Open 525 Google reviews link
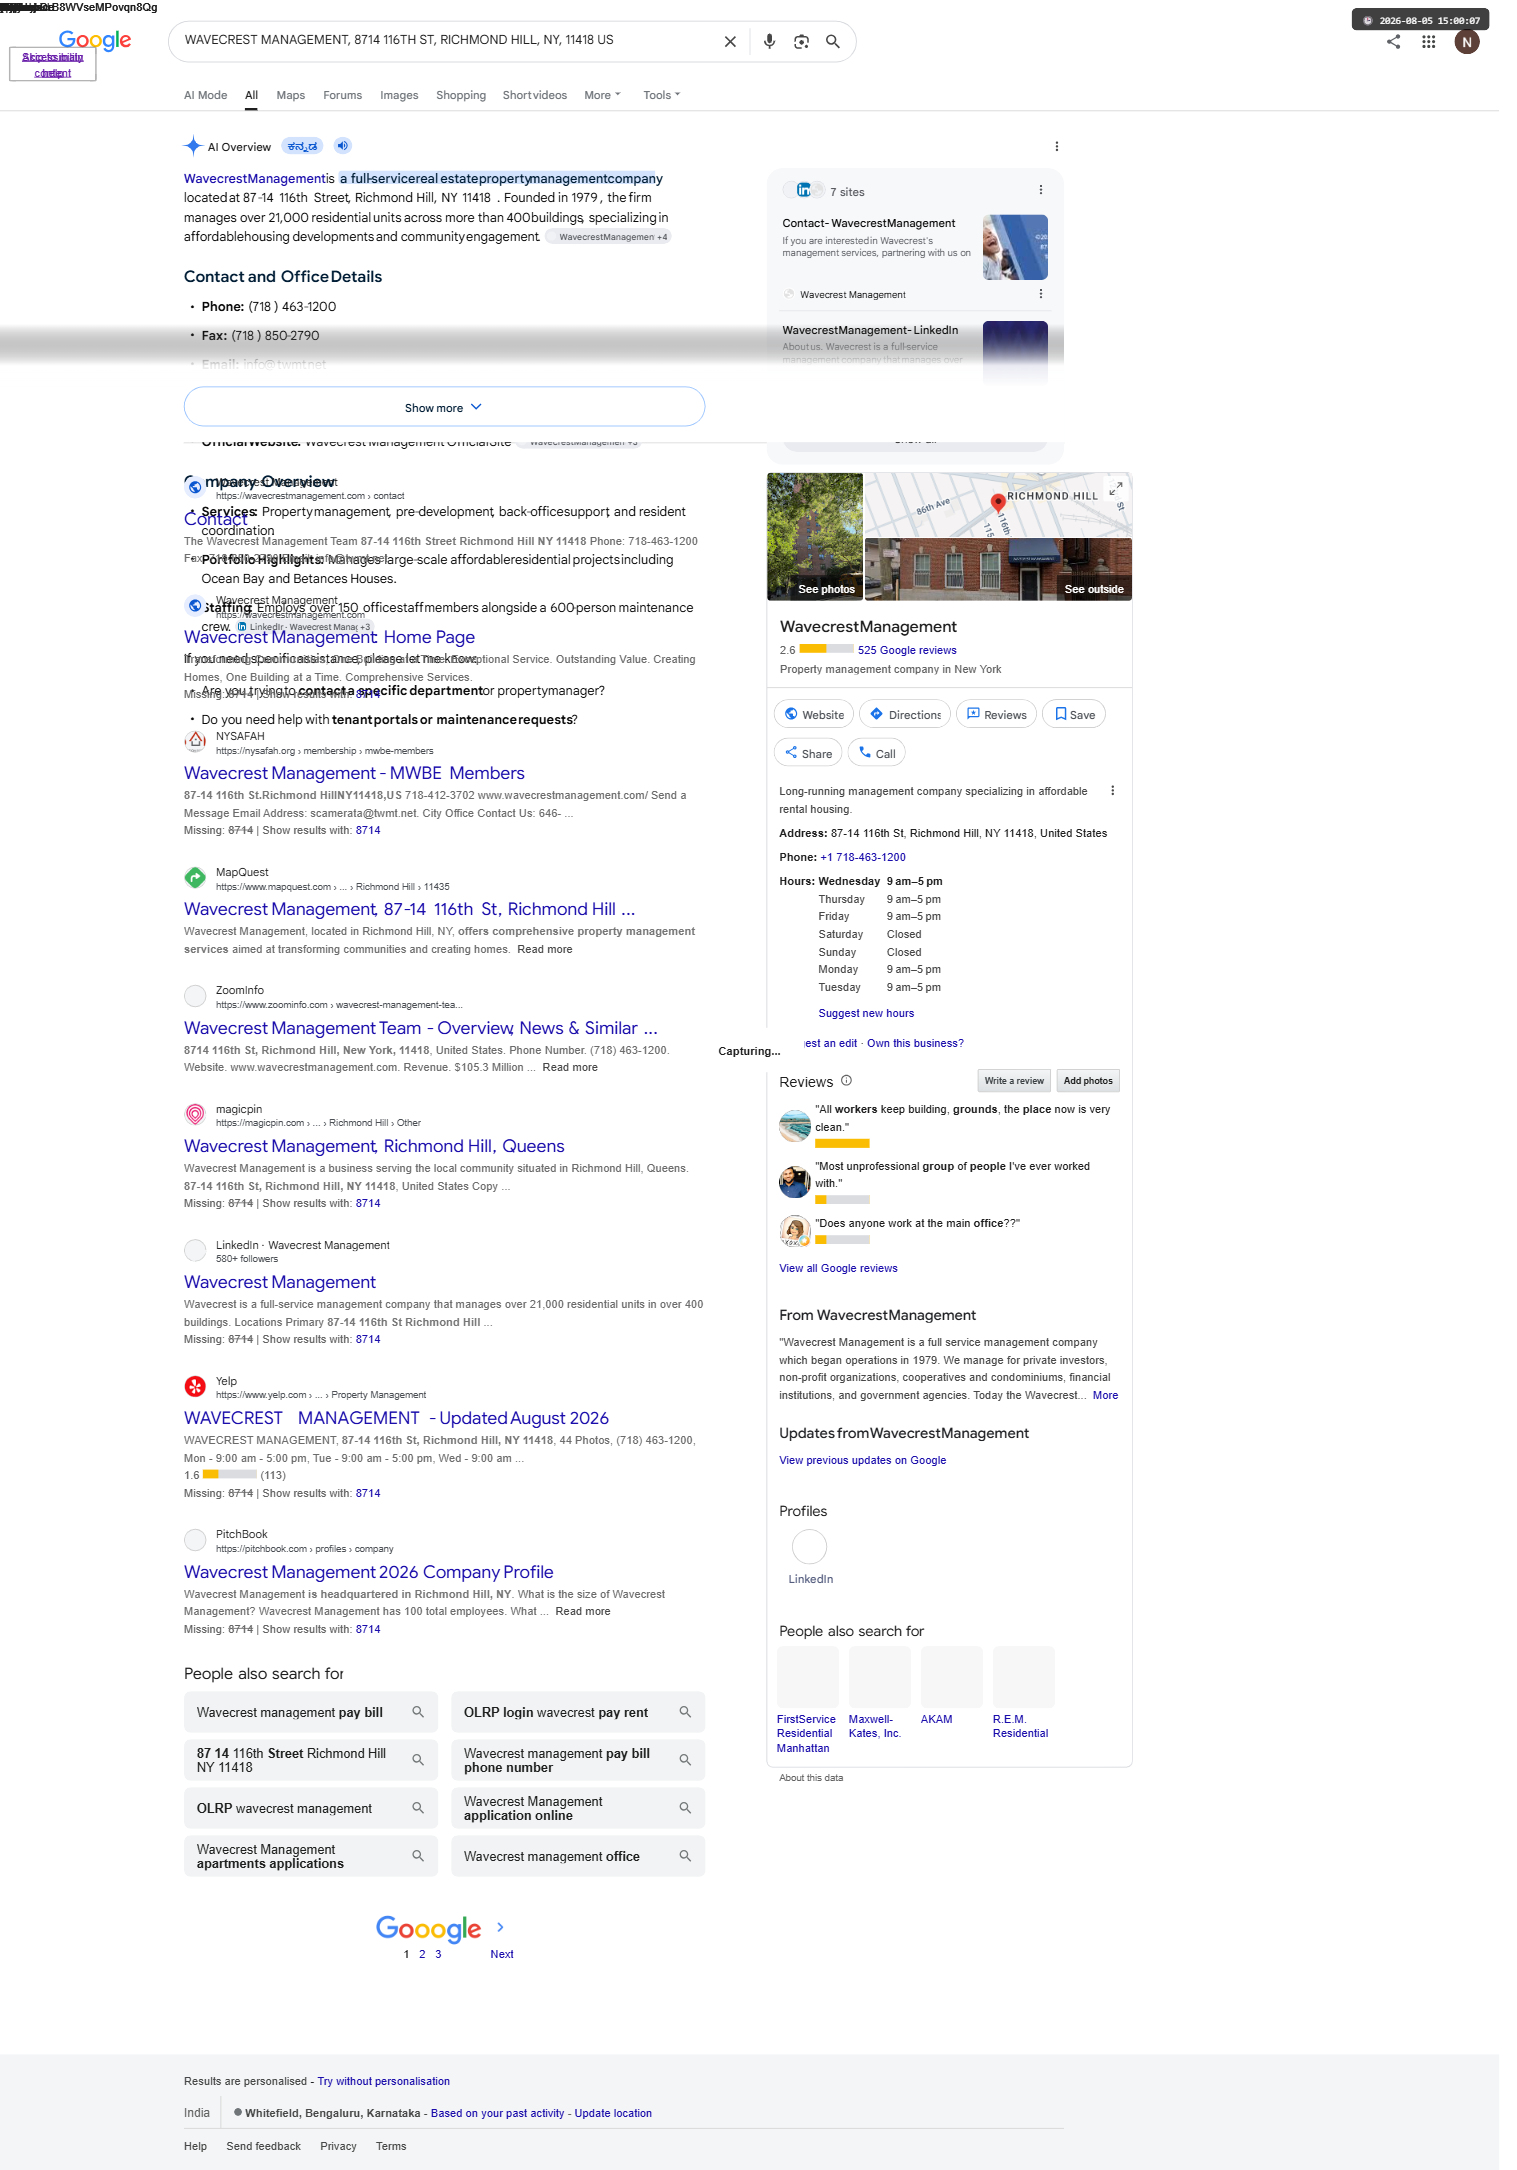This screenshot has height=2170, width=1517. pyautogui.click(x=907, y=650)
